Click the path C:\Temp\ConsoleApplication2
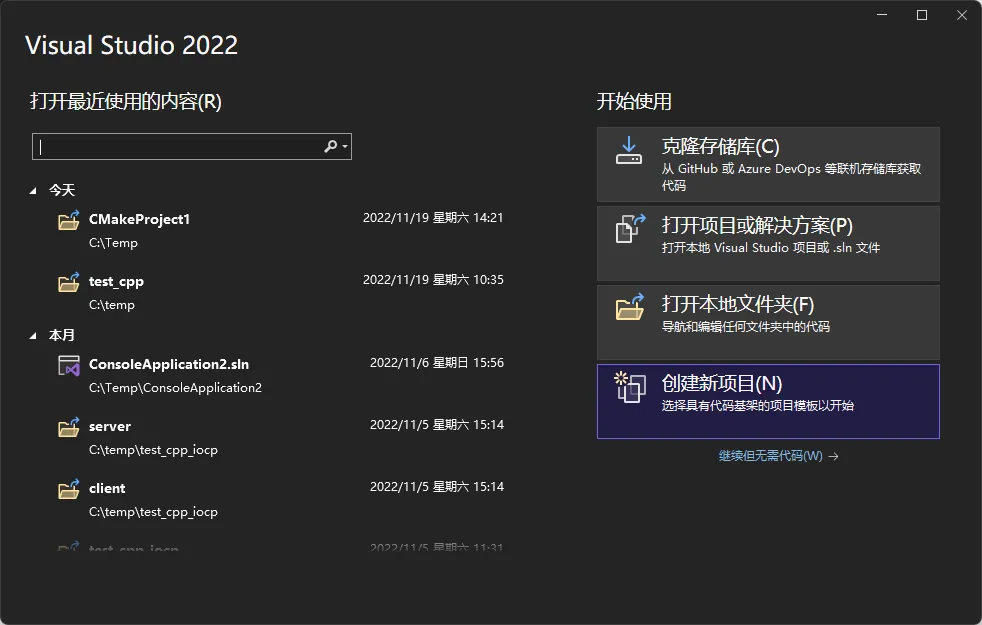Viewport: 982px width, 625px height. (x=175, y=388)
